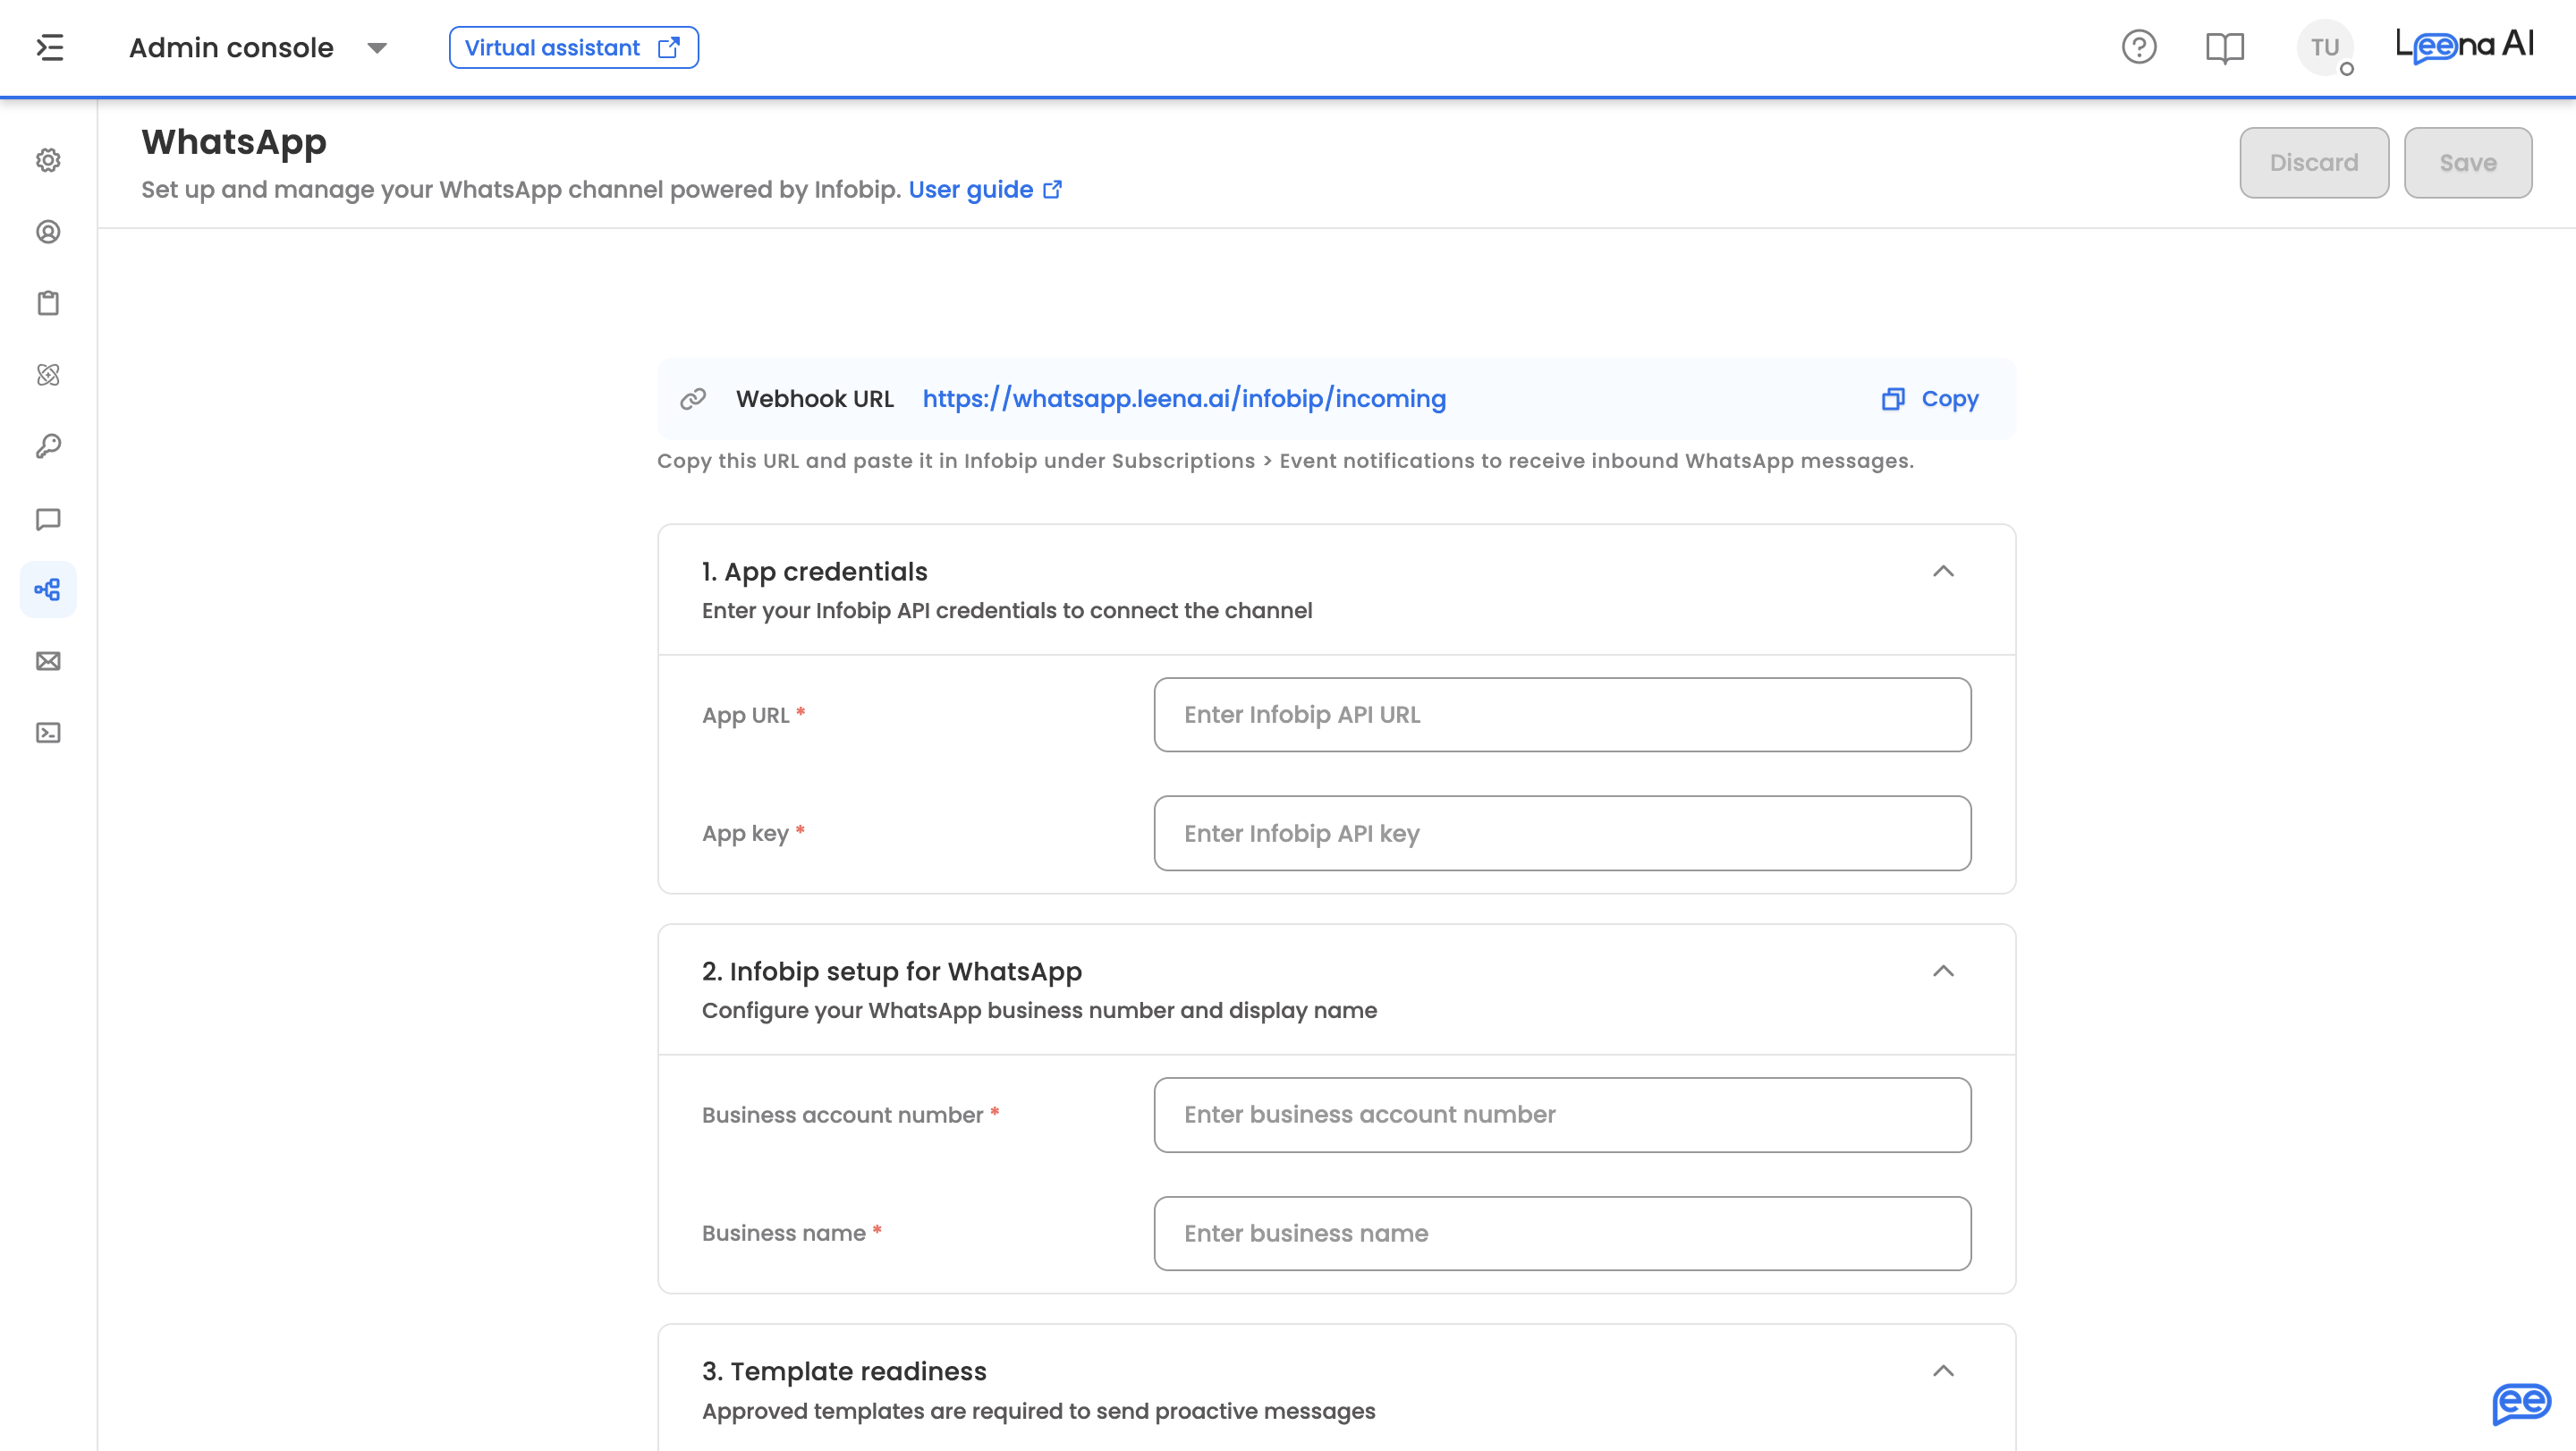Click the webhook link chain icon

[693, 399]
